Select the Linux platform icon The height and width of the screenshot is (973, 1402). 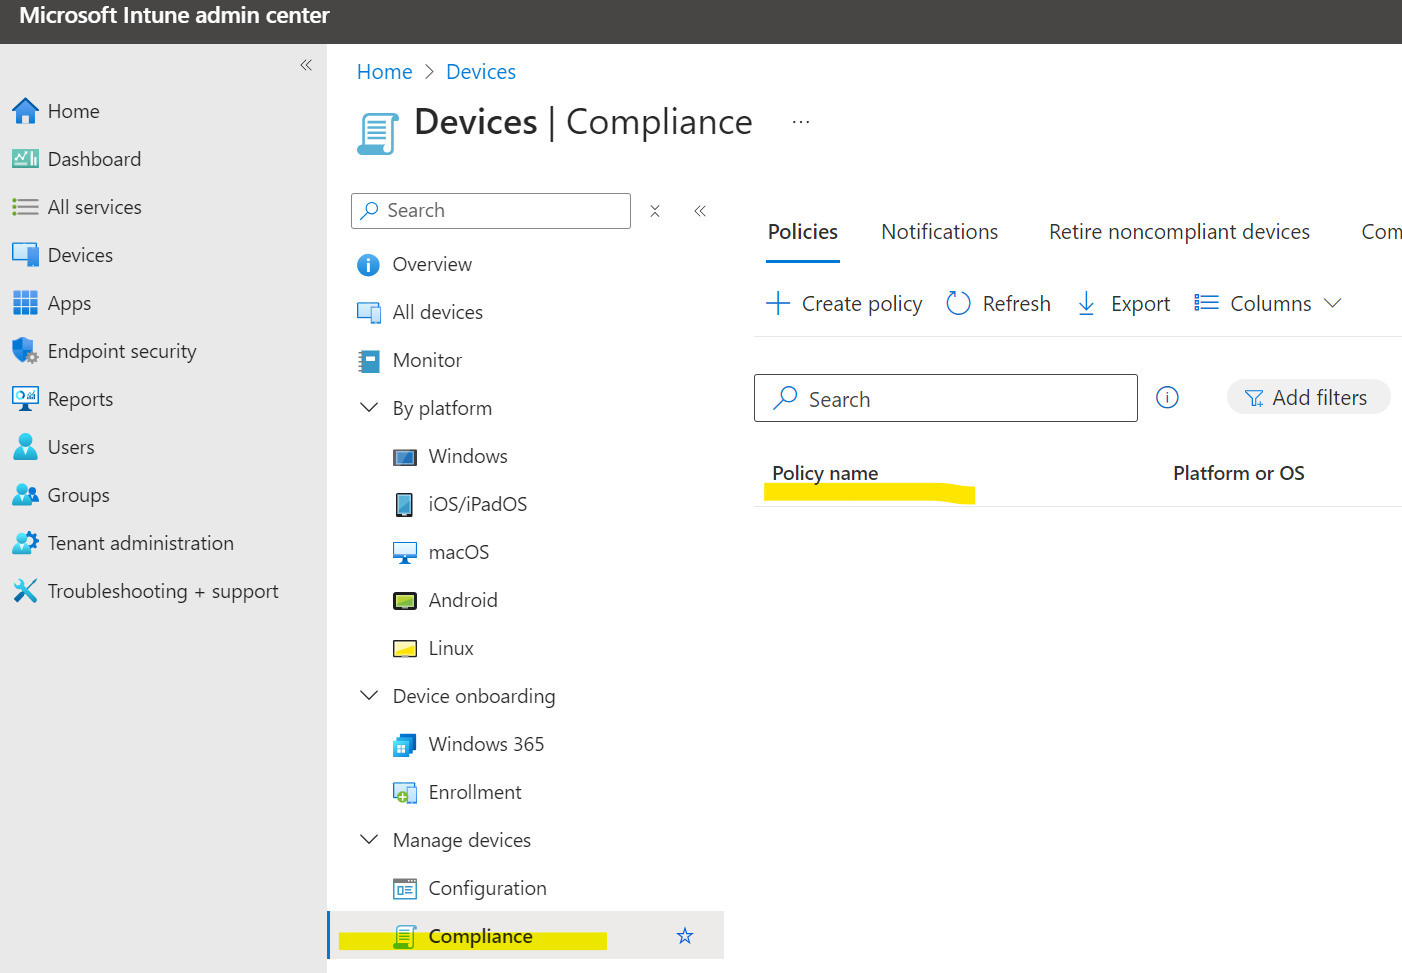405,649
